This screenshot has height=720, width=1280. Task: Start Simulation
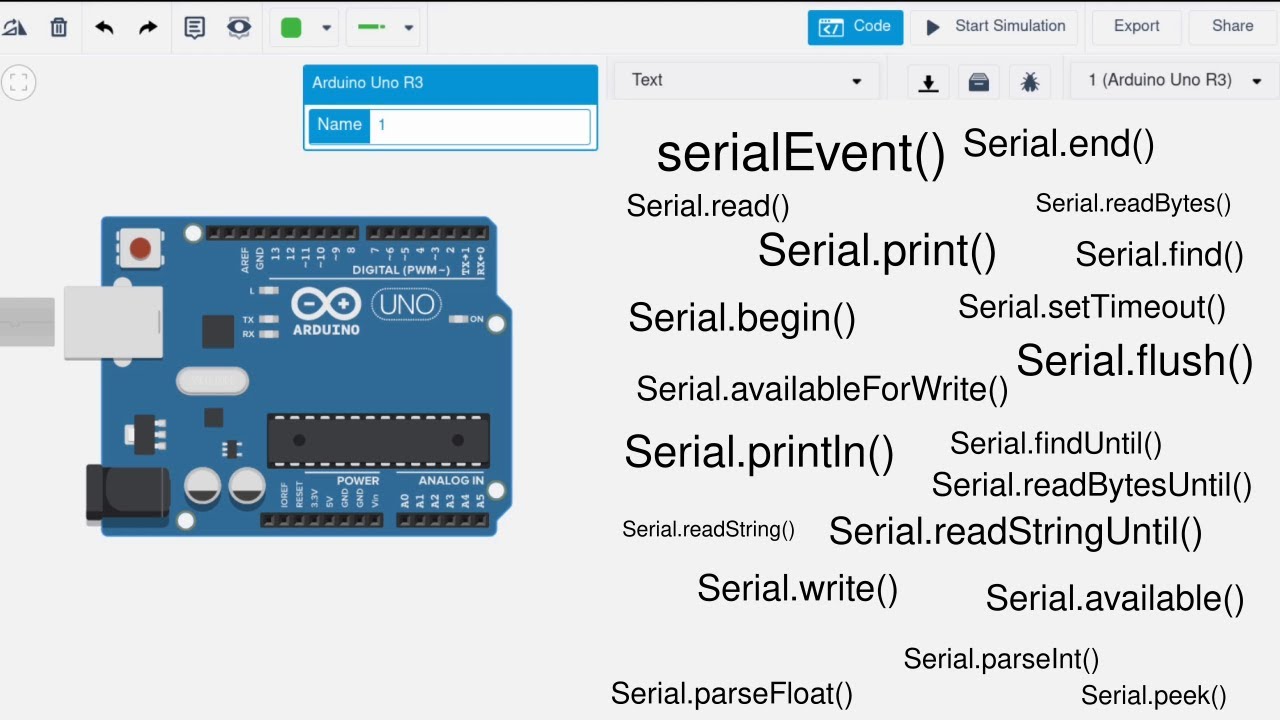[x=995, y=27]
